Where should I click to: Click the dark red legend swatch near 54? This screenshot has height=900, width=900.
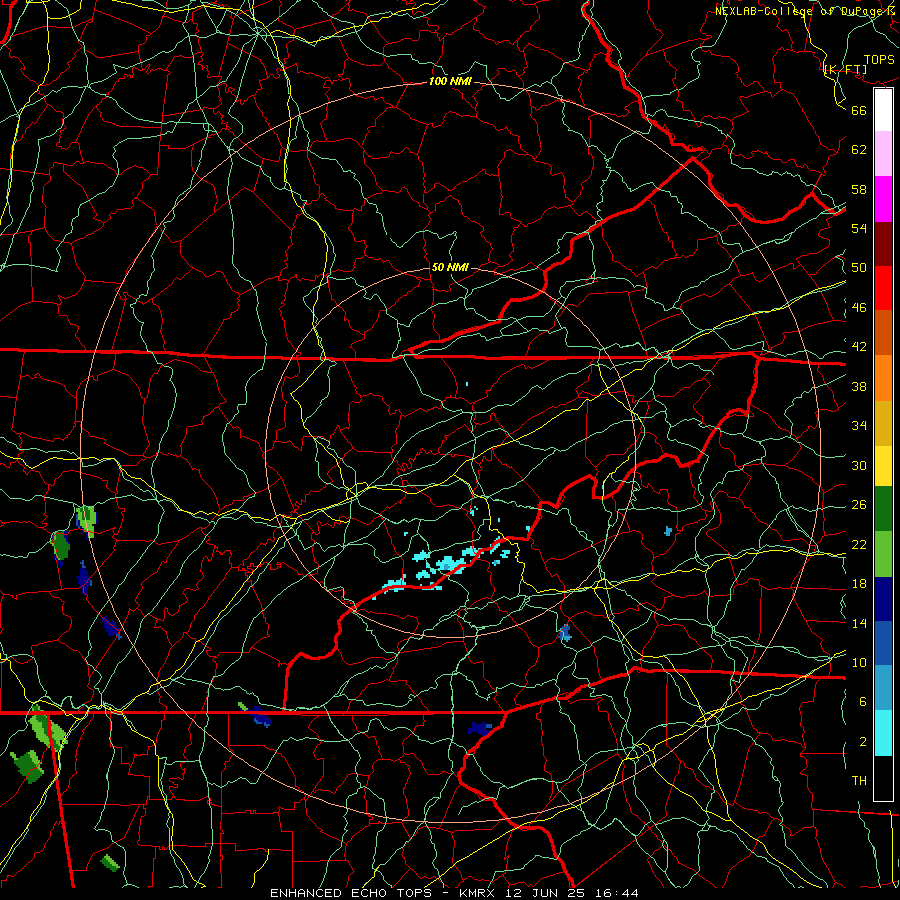pyautogui.click(x=883, y=243)
